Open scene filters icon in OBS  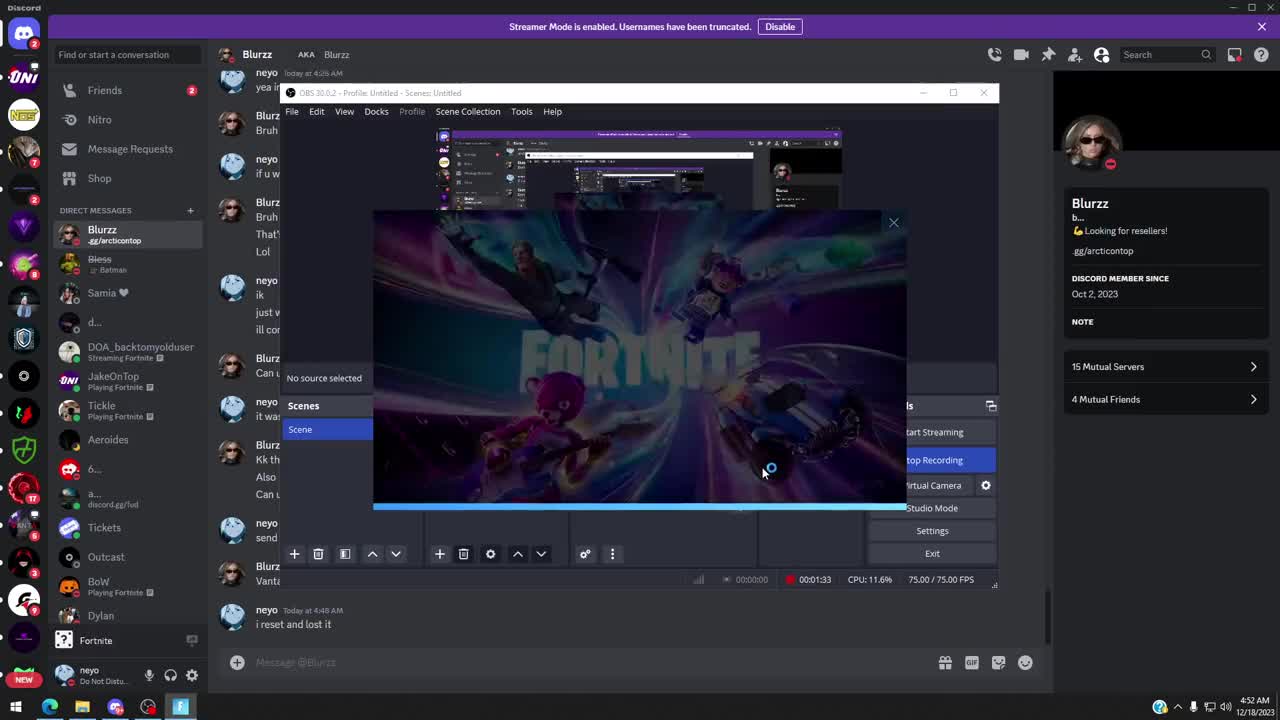(345, 554)
